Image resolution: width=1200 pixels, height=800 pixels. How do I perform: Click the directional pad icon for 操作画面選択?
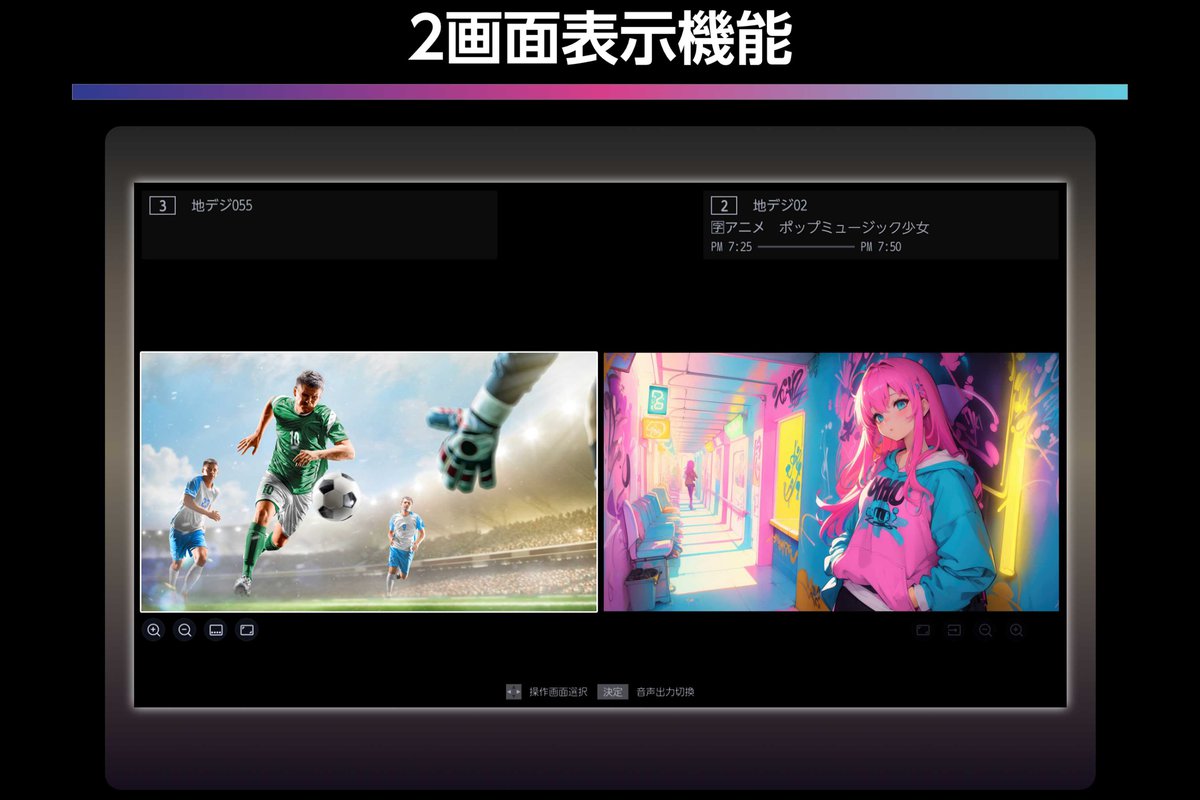coord(513,692)
